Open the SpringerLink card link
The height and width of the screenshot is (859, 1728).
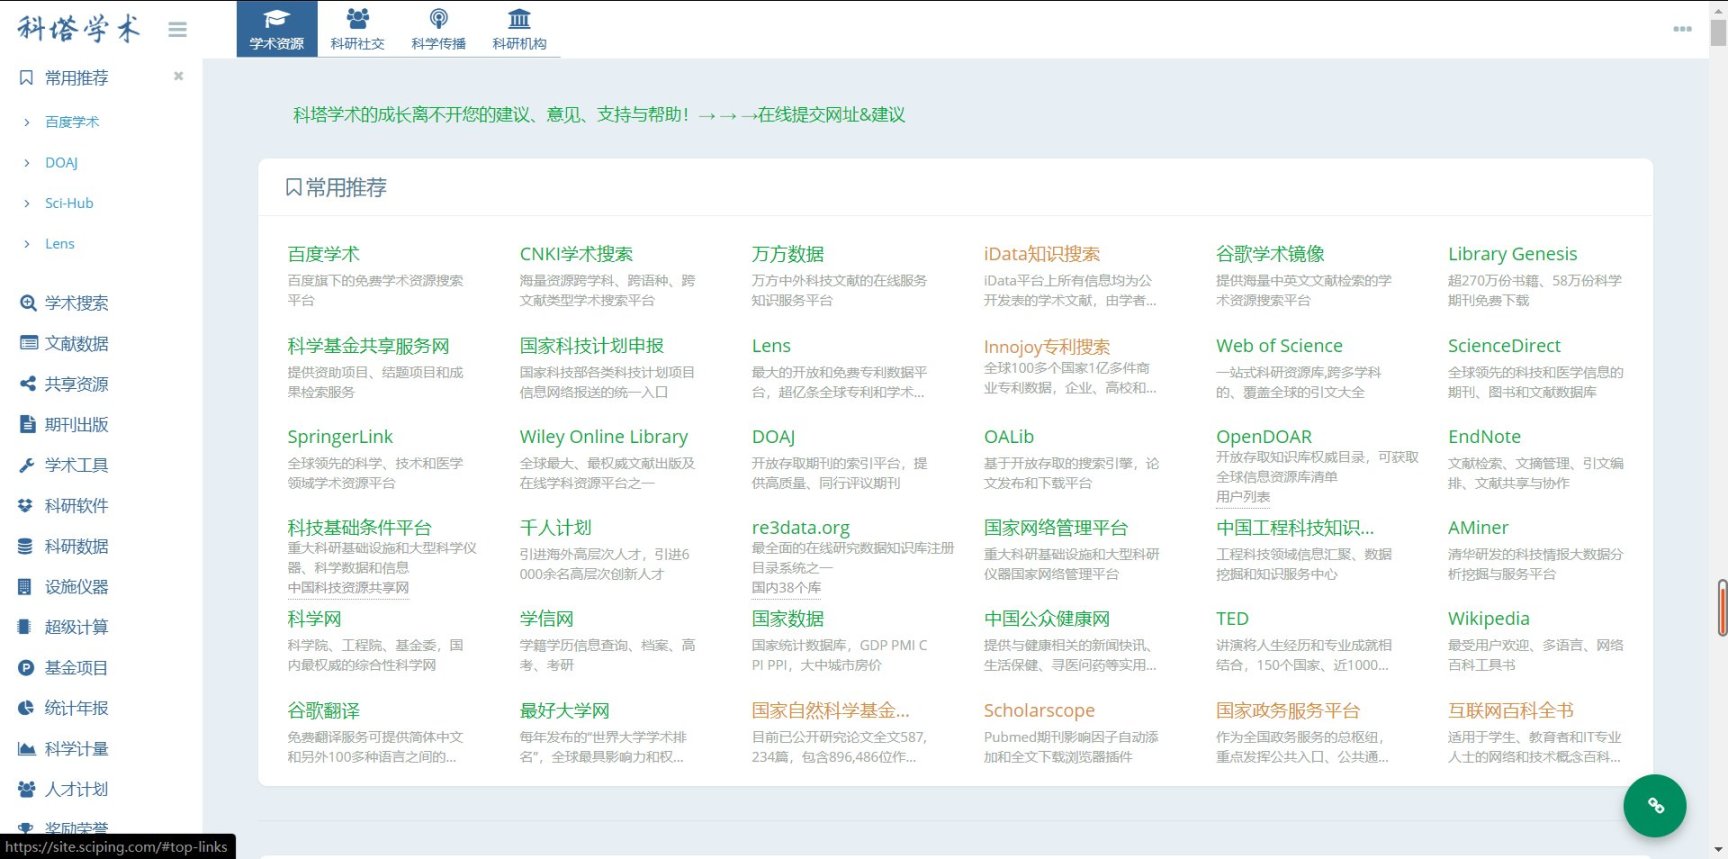point(340,437)
